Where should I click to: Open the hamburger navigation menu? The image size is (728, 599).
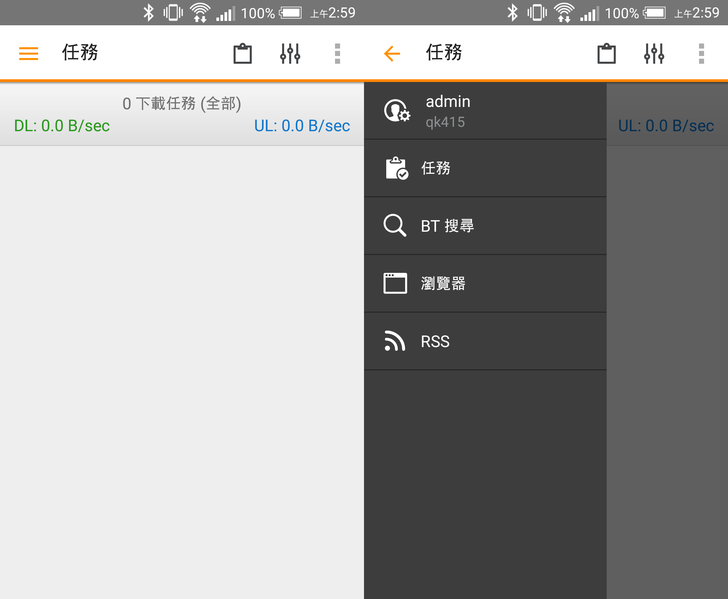pyautogui.click(x=28, y=54)
